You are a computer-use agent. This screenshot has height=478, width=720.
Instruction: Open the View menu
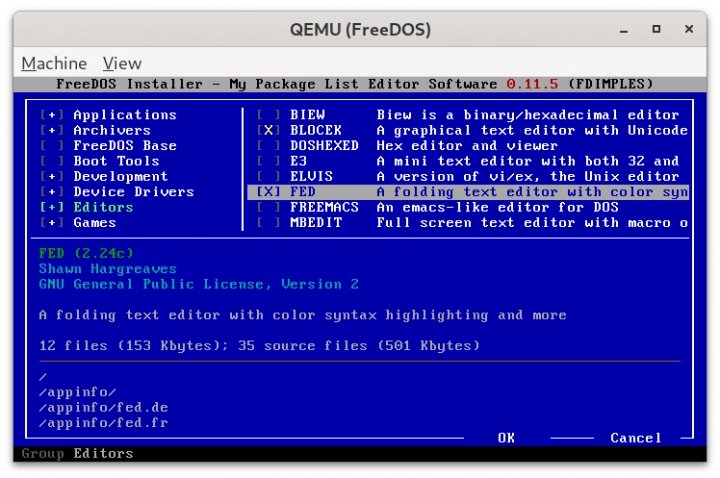coord(122,63)
